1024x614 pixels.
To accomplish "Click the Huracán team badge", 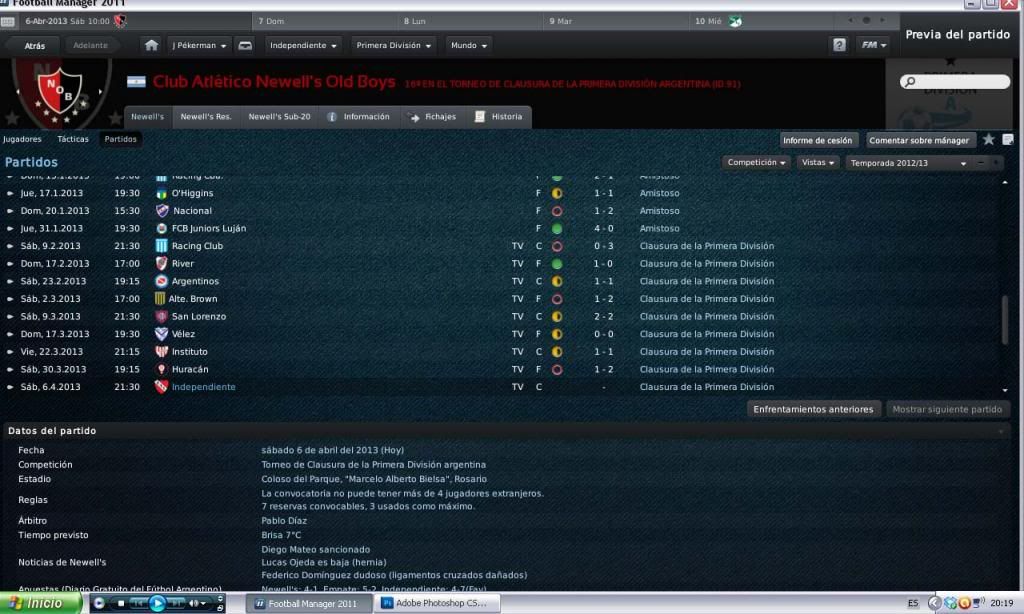I will [161, 369].
